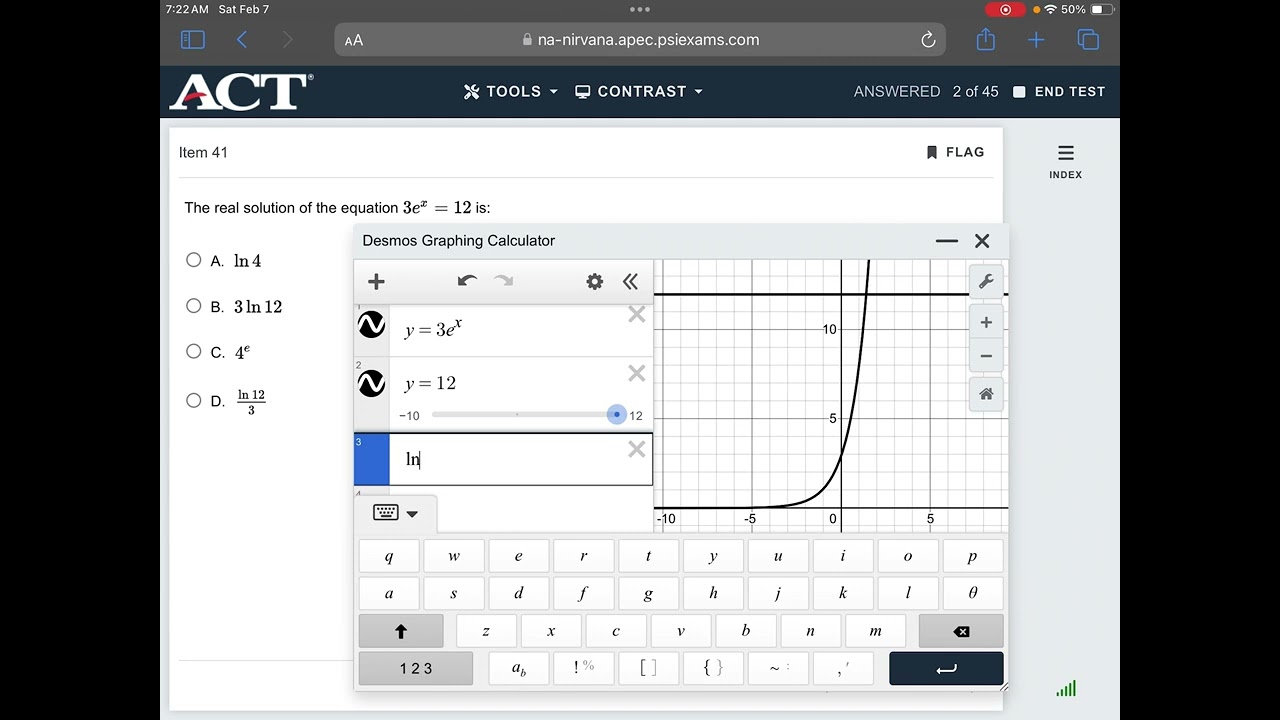Viewport: 1280px width, 720px height.
Task: Undo last Desmos action
Action: pyautogui.click(x=467, y=281)
